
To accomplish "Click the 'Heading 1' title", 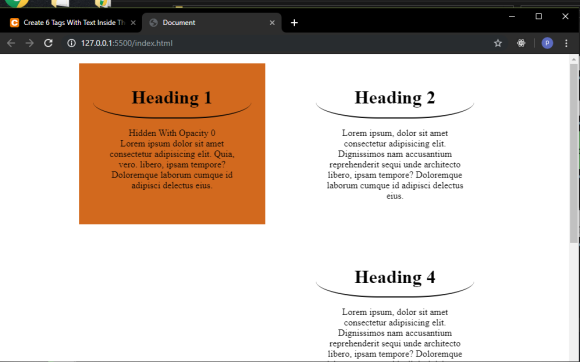I will tap(172, 98).
